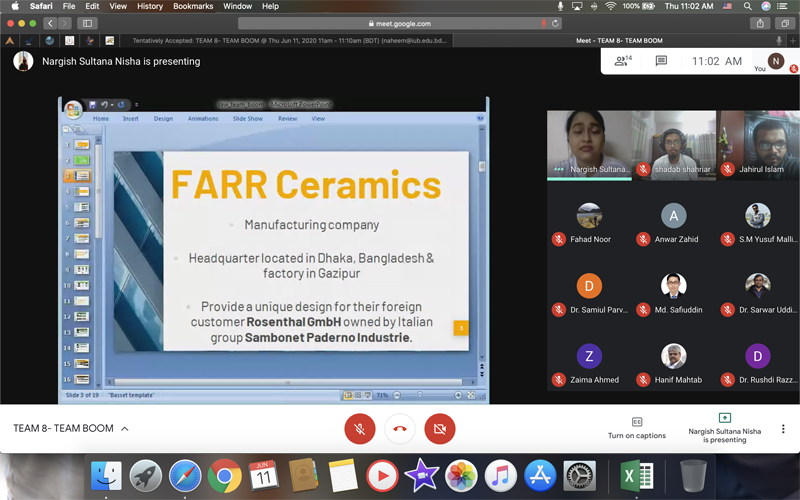Turn on captions
Image resolution: width=800 pixels, height=500 pixels.
[637, 428]
